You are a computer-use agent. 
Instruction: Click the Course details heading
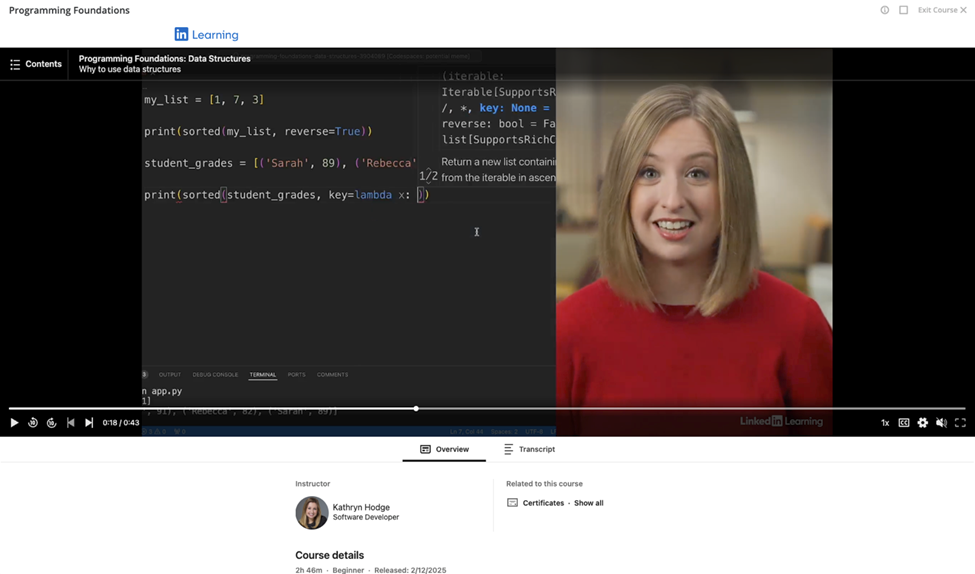(x=330, y=555)
